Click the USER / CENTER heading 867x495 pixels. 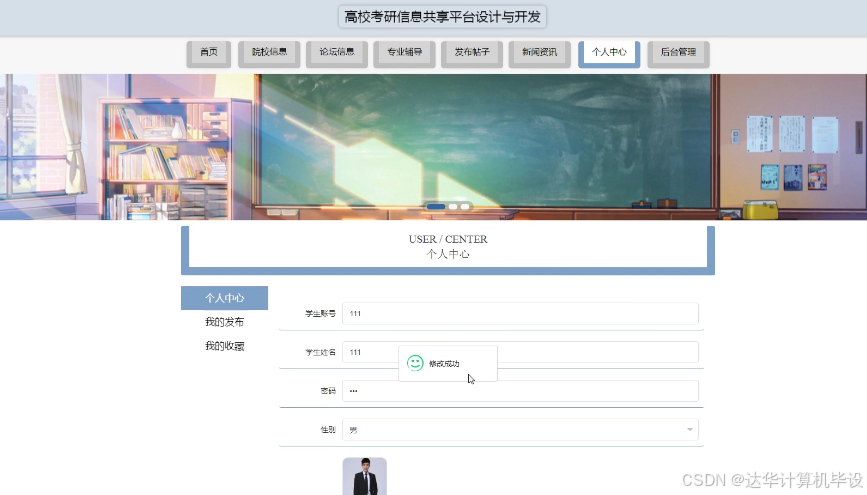448,239
